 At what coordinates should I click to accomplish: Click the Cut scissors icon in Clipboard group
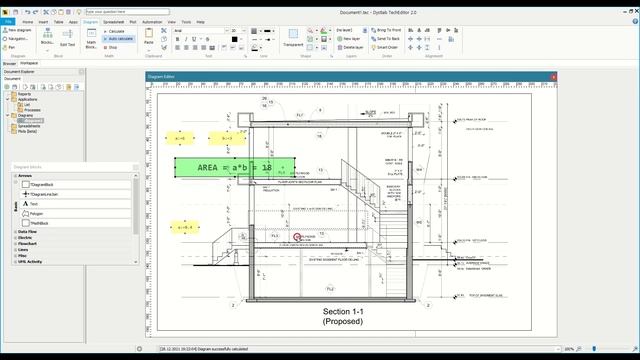(164, 31)
